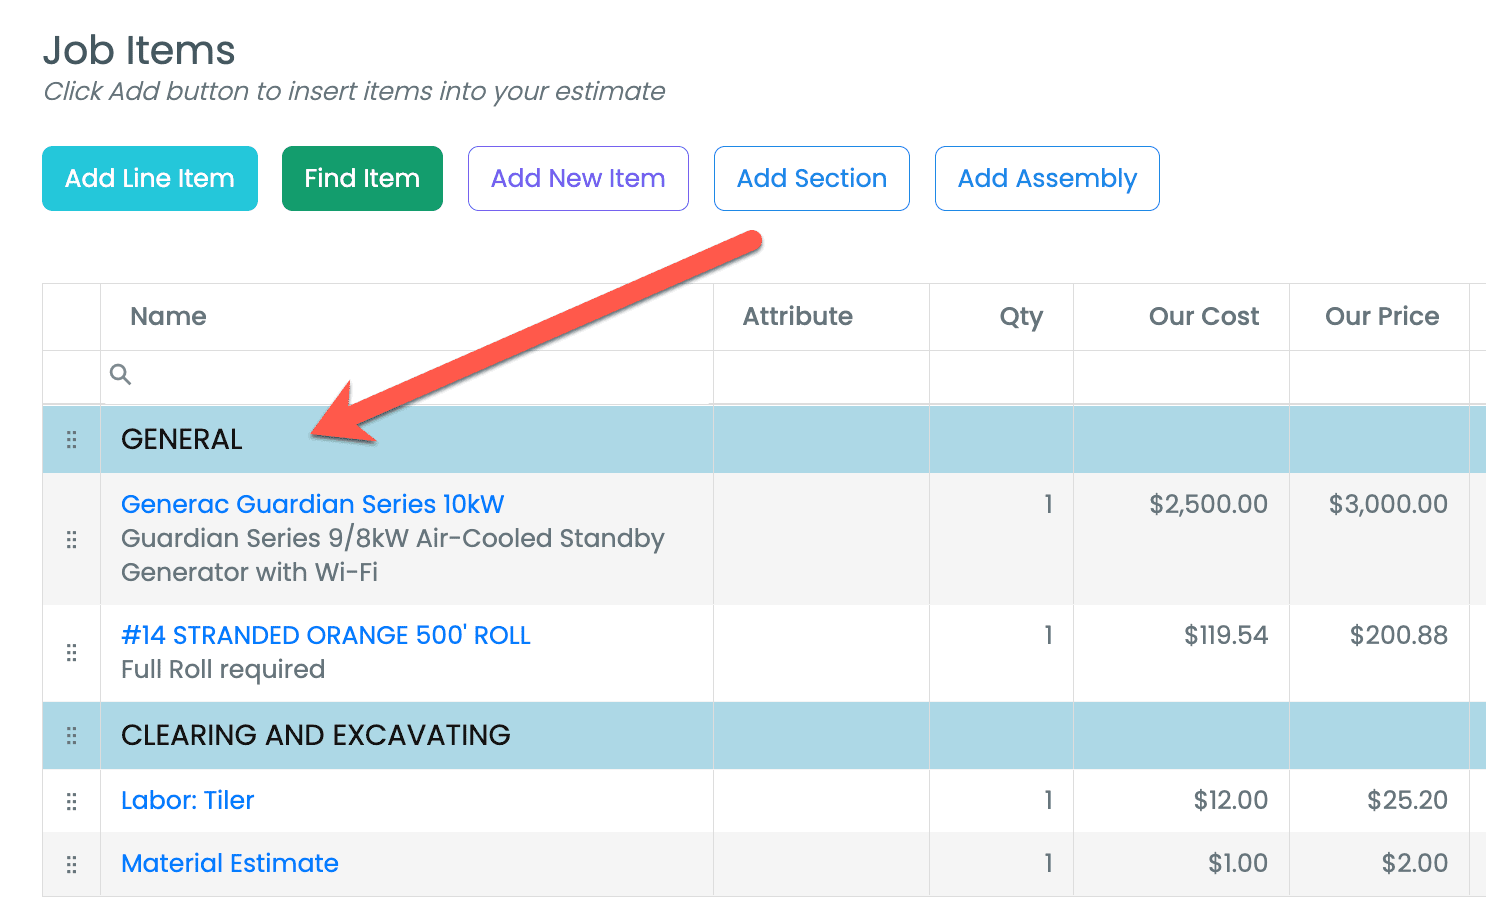
Task: Open Generac Guardian Series 10kW link
Action: [x=312, y=504]
